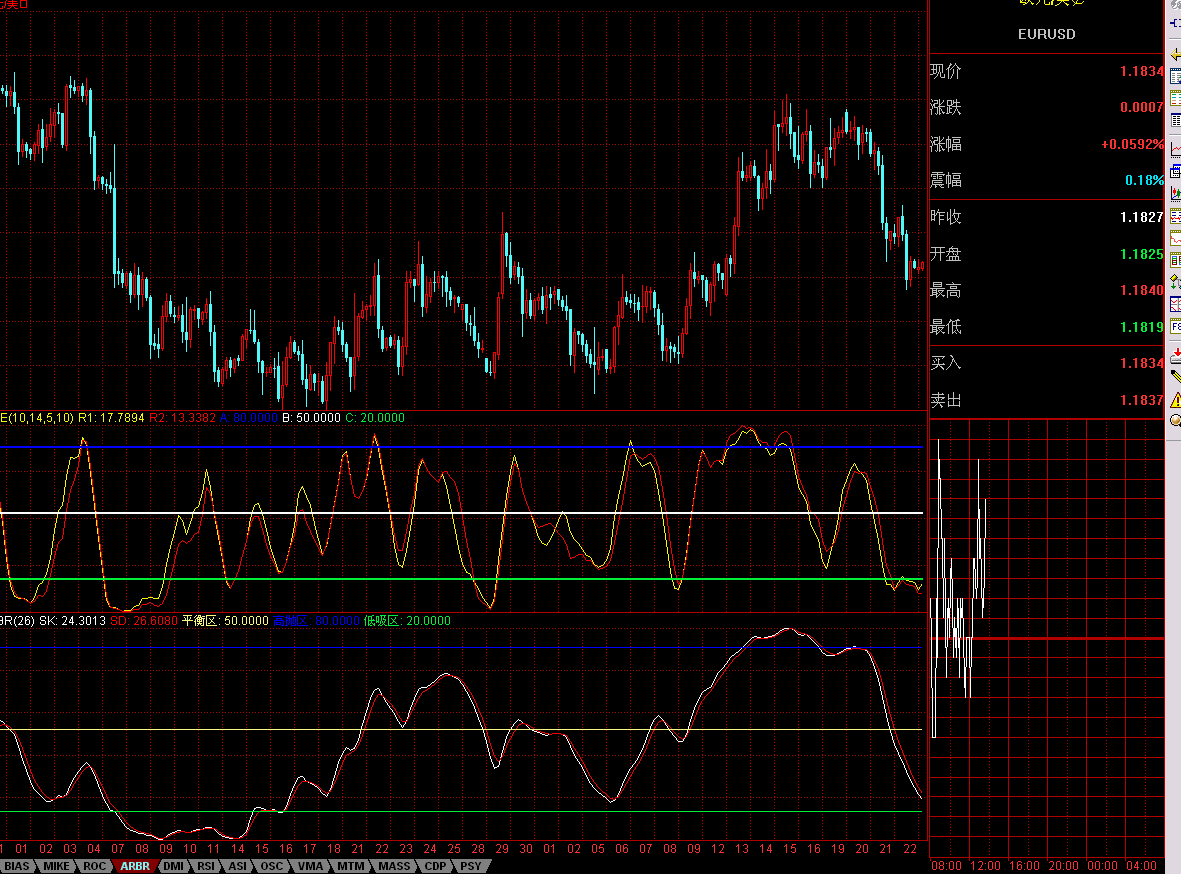Switch to the BIAS indicator tab
This screenshot has height=874, width=1181.
click(17, 866)
